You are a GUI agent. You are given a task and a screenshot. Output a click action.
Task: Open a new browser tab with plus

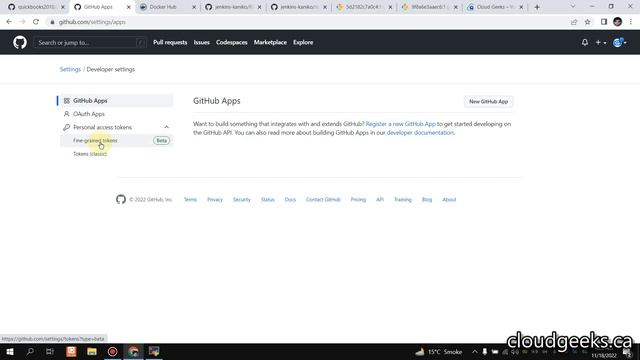pyautogui.click(x=537, y=7)
